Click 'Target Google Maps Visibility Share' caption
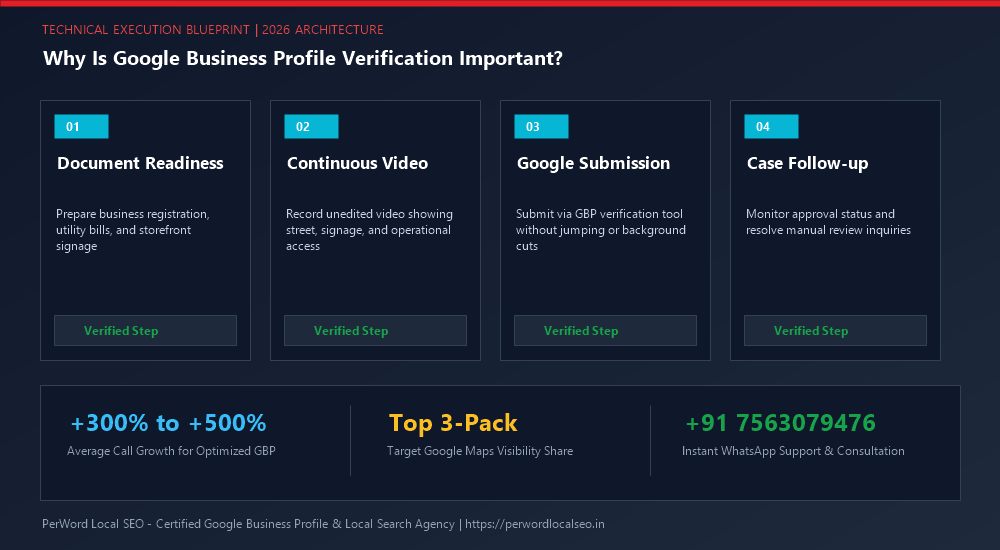The width and height of the screenshot is (1000, 550). coord(480,450)
